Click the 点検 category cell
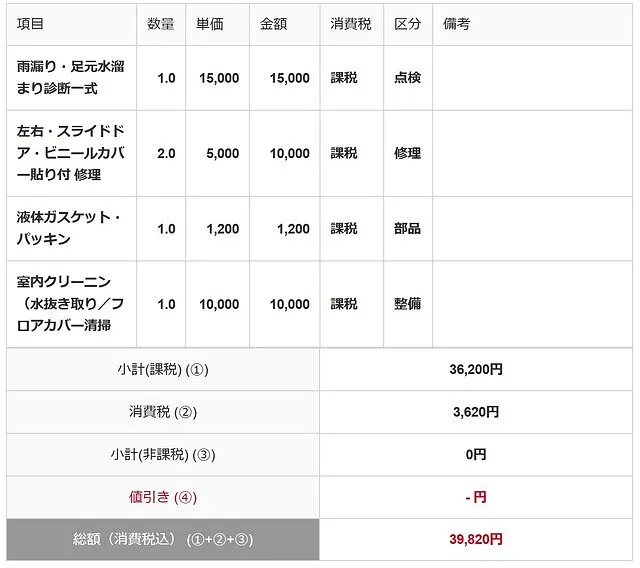 tap(408, 78)
